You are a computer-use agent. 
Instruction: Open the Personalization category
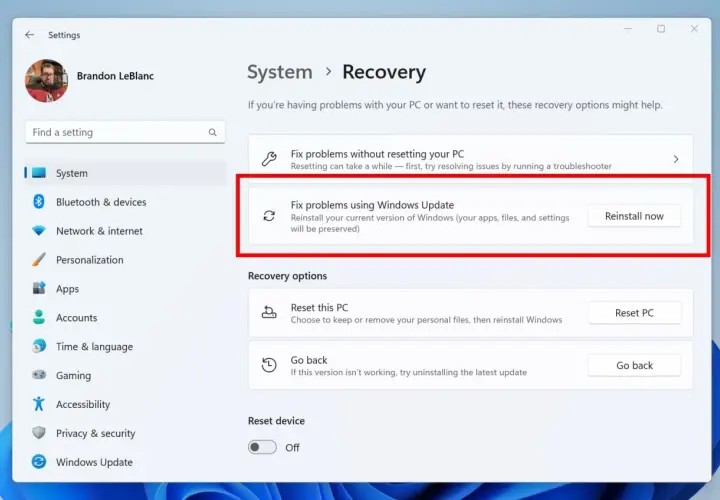coord(90,260)
